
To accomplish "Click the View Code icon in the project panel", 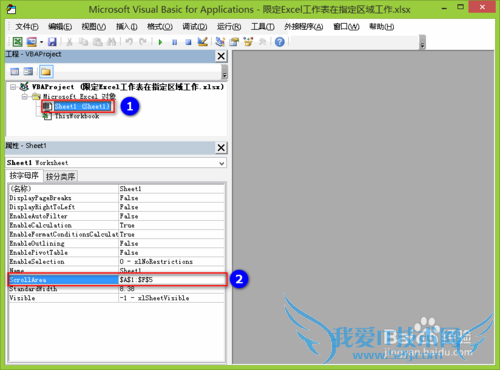I will [15, 71].
